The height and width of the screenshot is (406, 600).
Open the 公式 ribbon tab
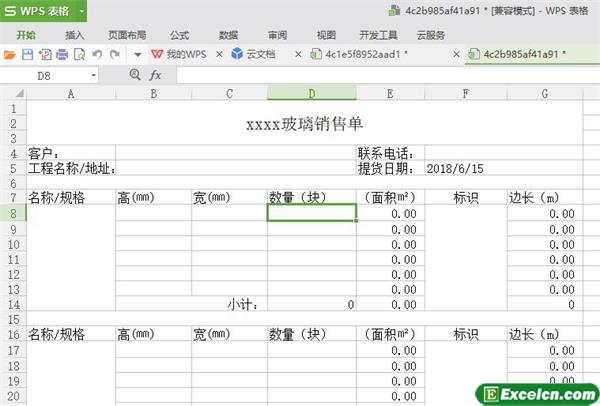(179, 35)
